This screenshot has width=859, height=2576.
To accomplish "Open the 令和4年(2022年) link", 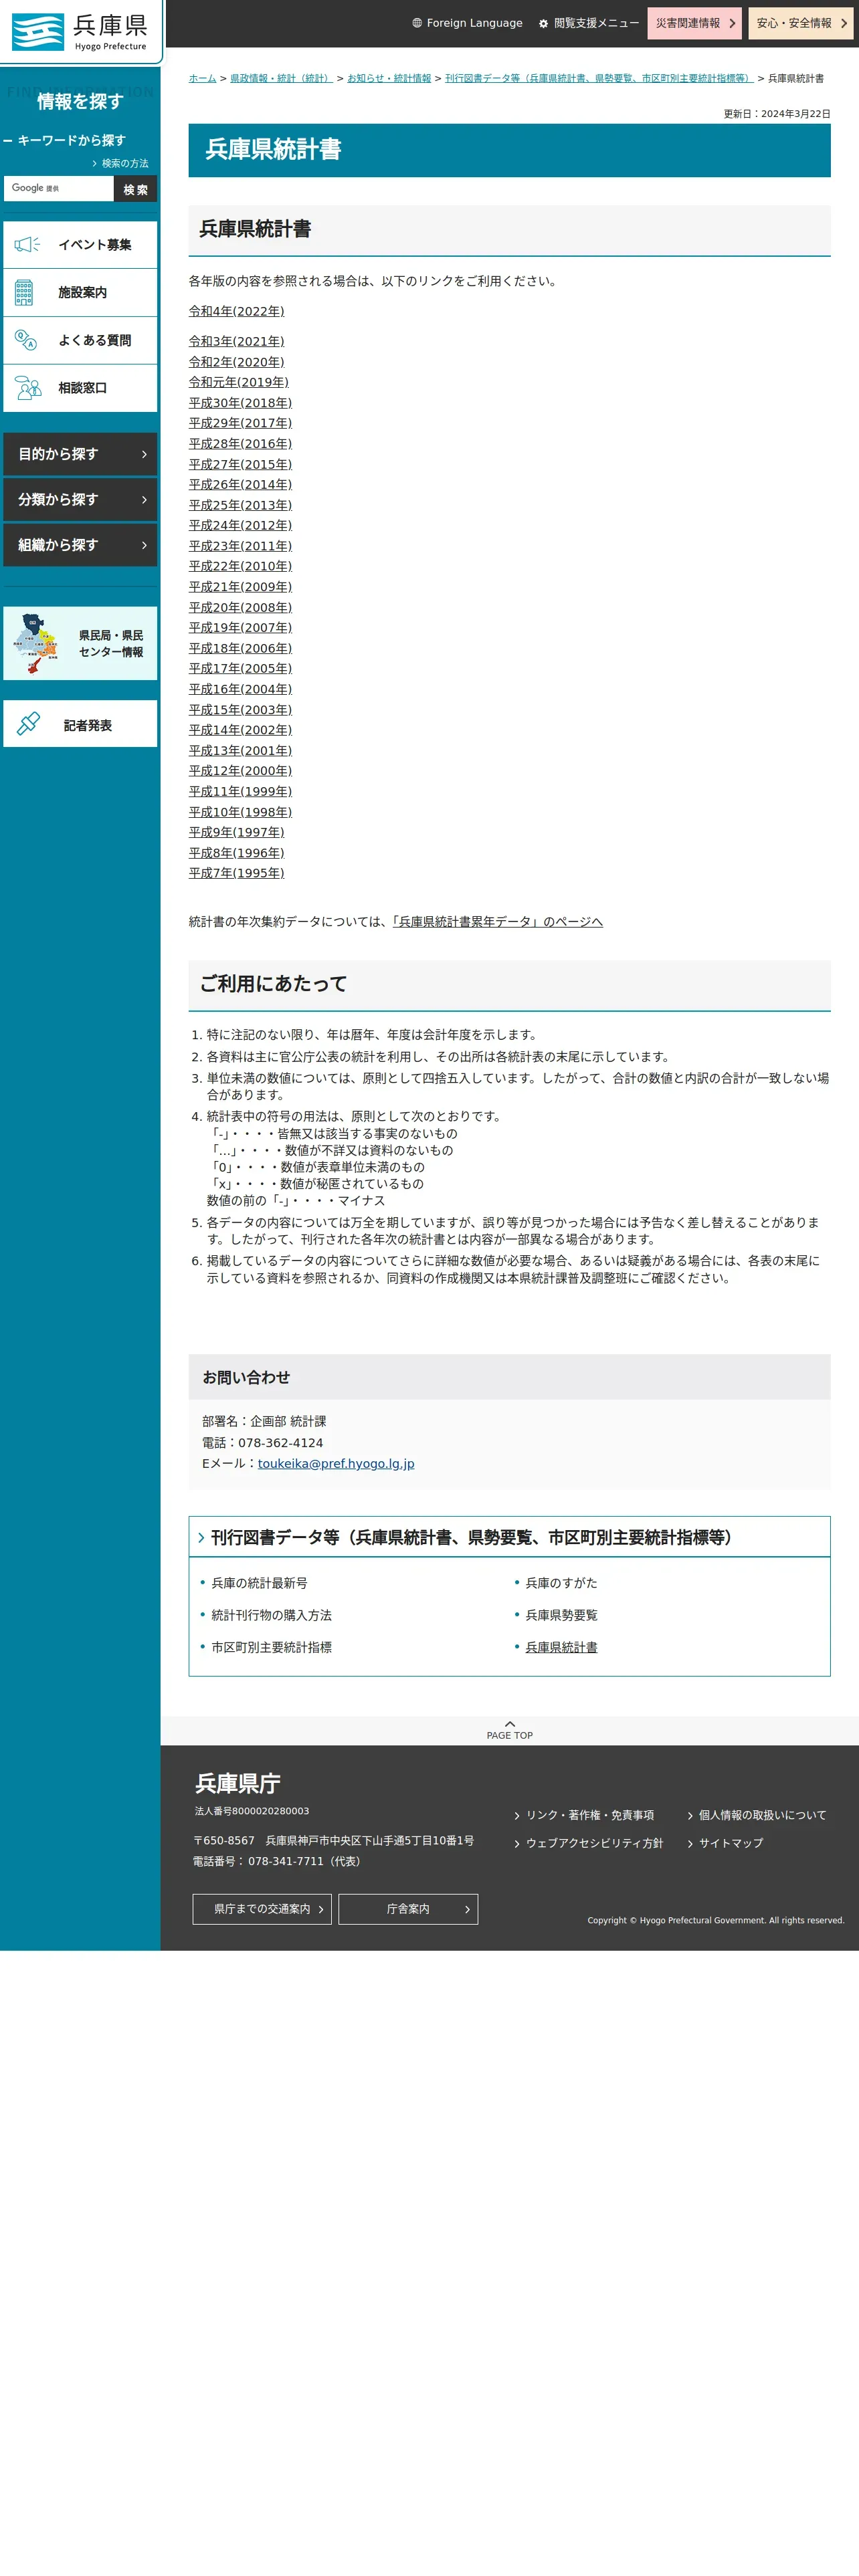I will click(x=237, y=311).
